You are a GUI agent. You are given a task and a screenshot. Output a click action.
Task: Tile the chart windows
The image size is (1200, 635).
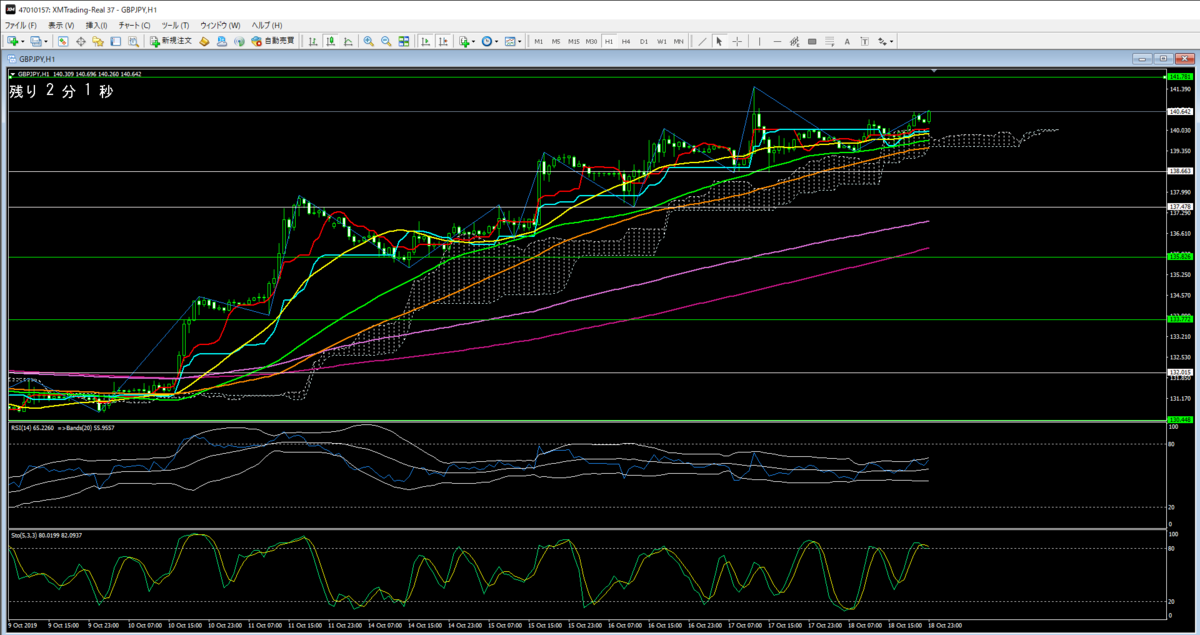(x=403, y=41)
